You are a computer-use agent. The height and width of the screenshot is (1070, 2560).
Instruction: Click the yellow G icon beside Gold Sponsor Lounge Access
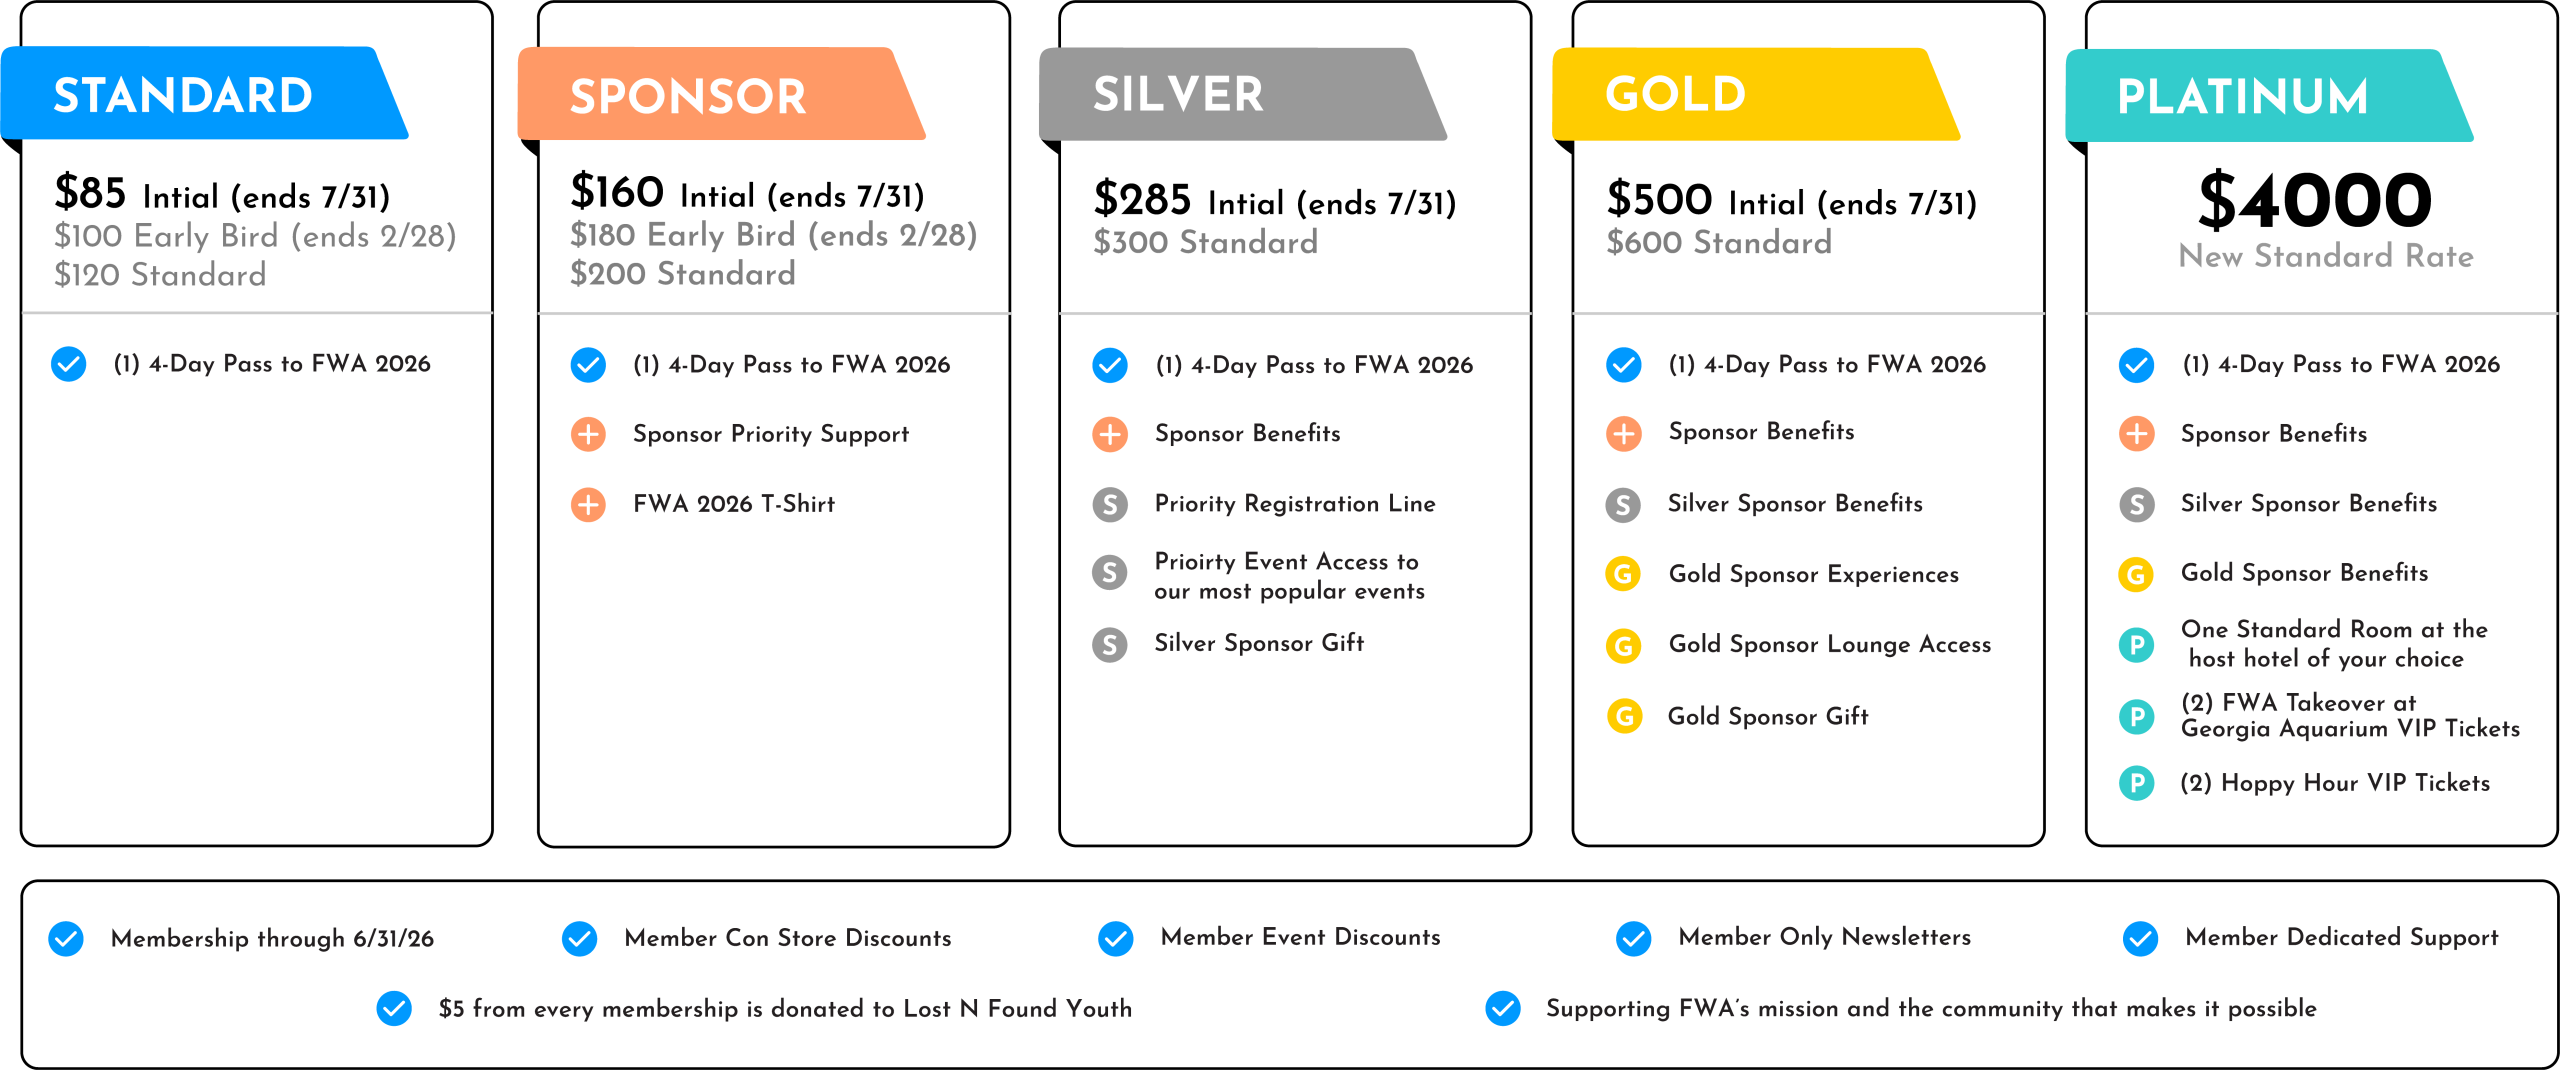coord(1623,646)
